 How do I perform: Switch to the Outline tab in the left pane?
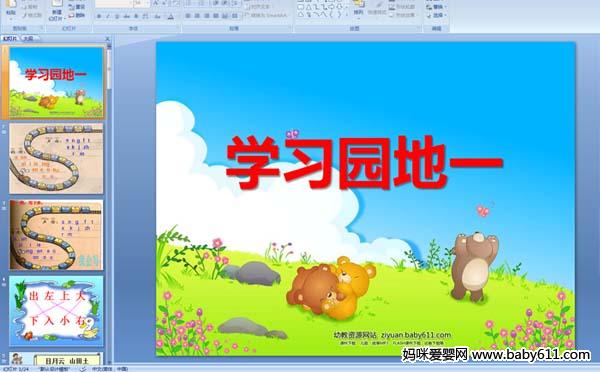pos(28,39)
